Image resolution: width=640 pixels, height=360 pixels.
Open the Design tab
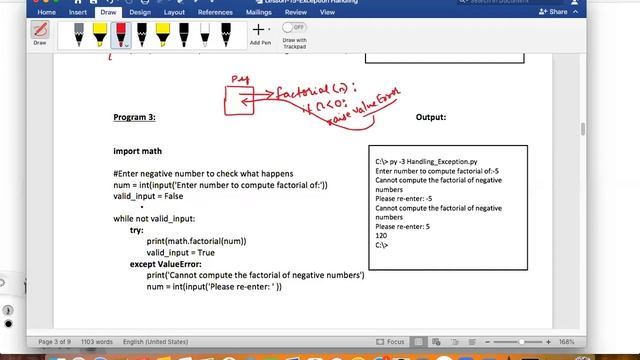coord(140,12)
